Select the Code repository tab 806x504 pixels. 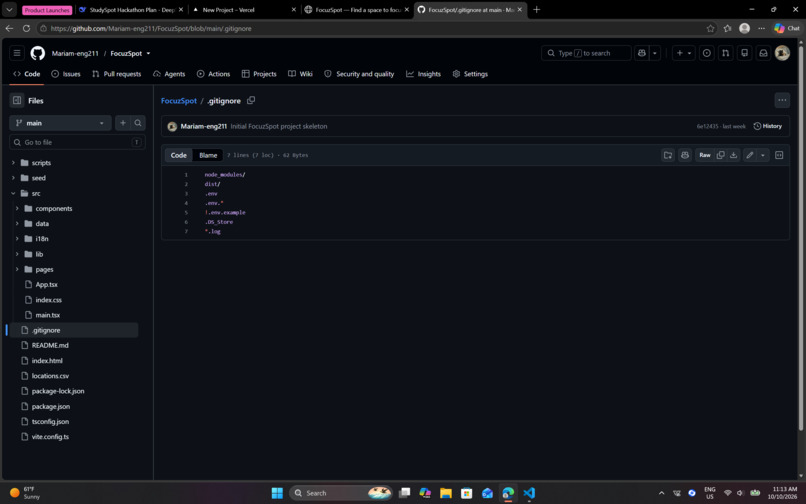click(27, 74)
